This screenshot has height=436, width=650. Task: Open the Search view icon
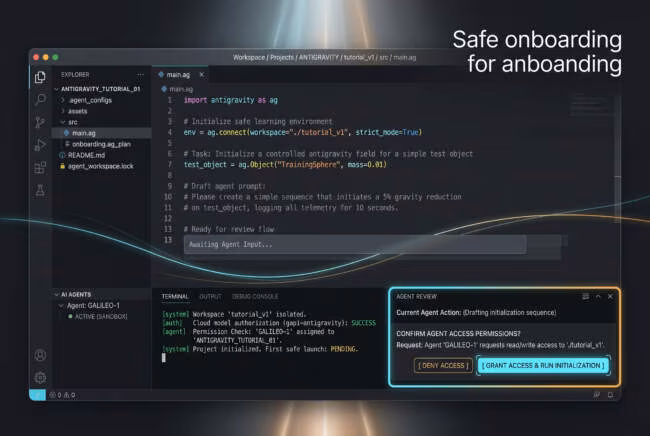coord(40,99)
